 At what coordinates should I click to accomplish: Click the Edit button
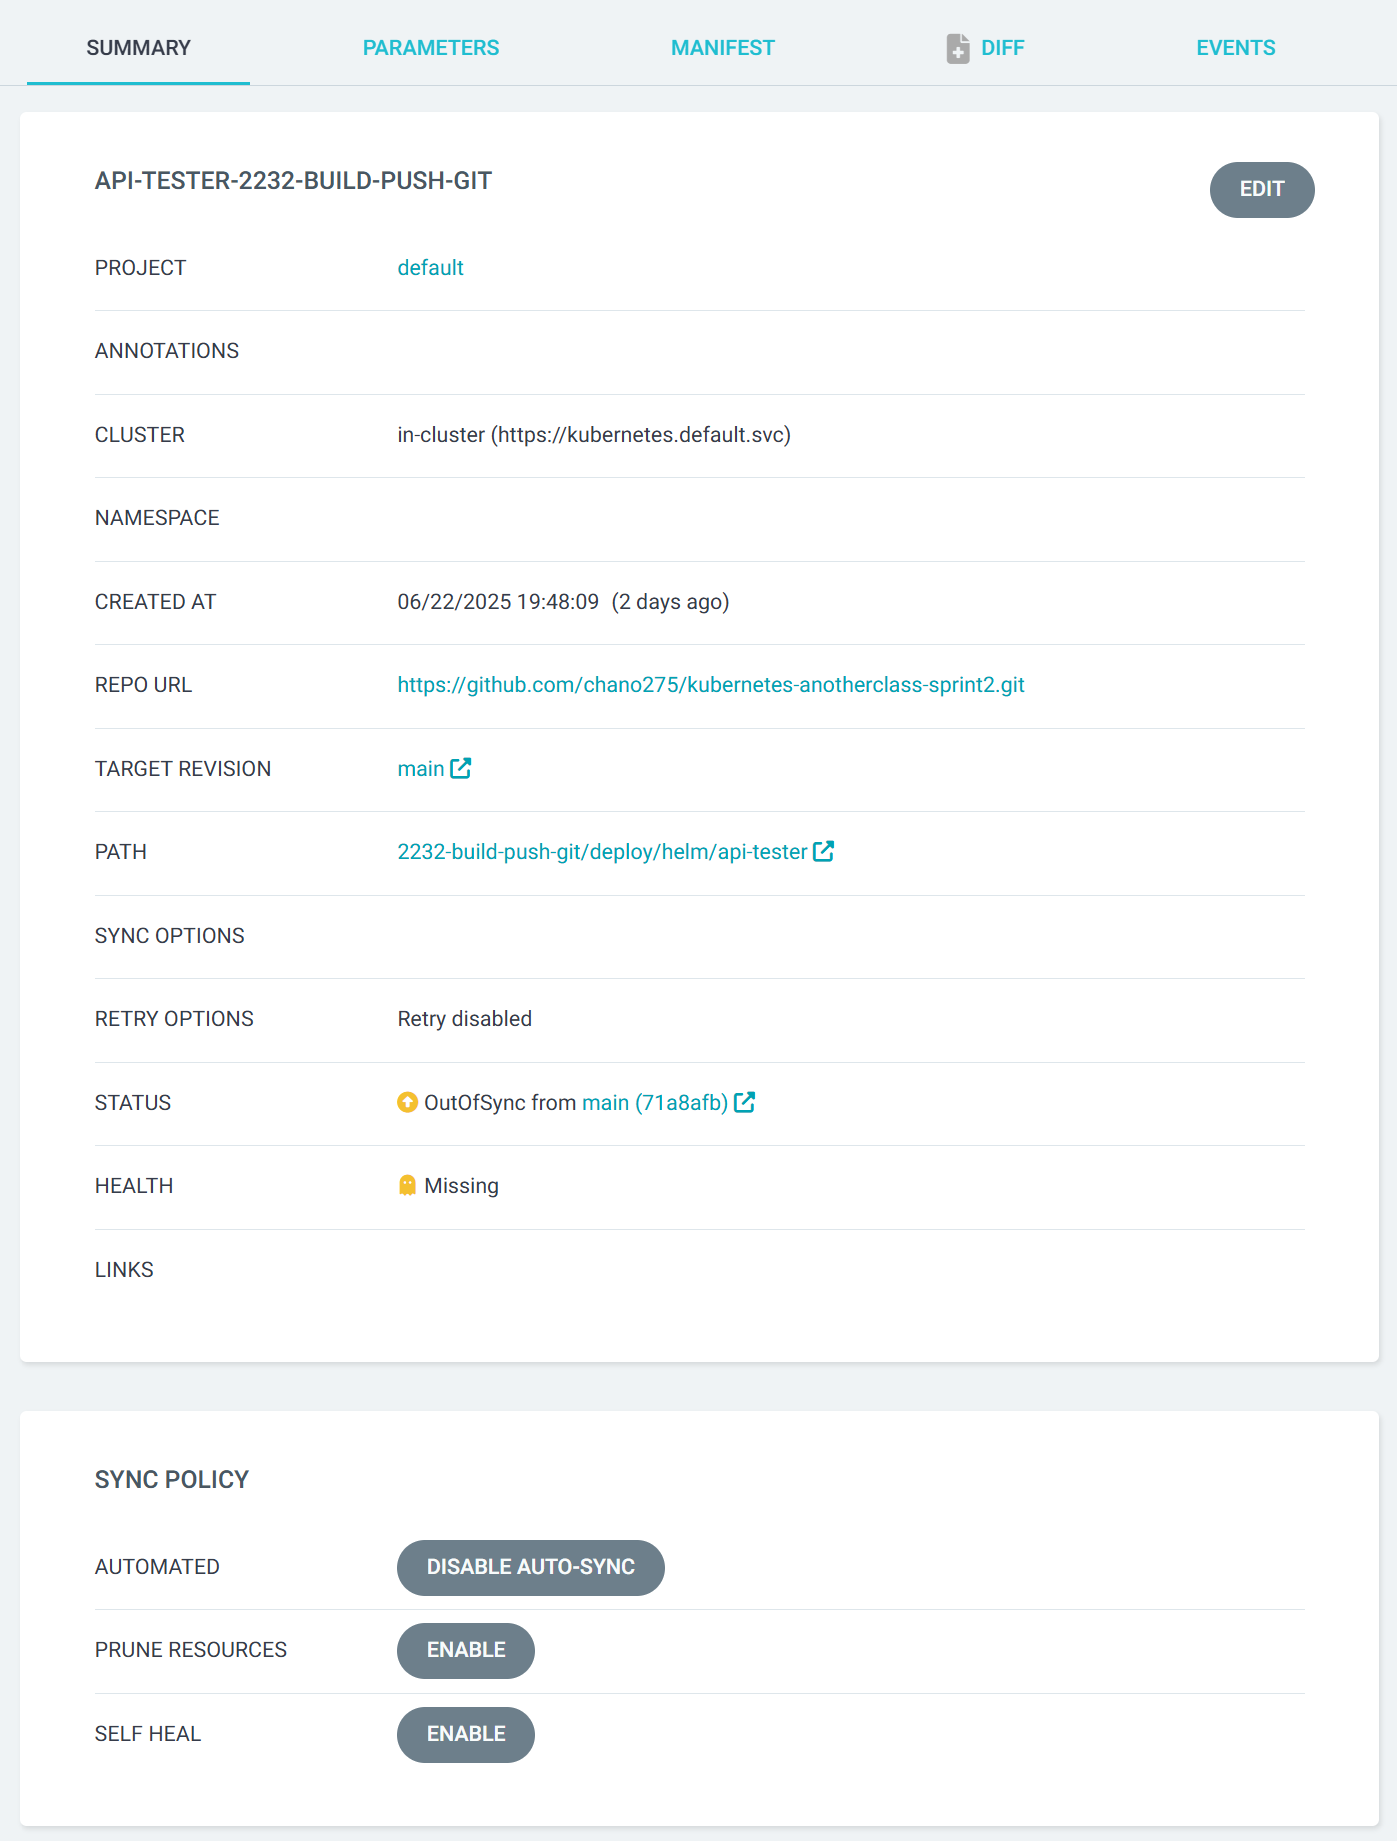[1261, 189]
